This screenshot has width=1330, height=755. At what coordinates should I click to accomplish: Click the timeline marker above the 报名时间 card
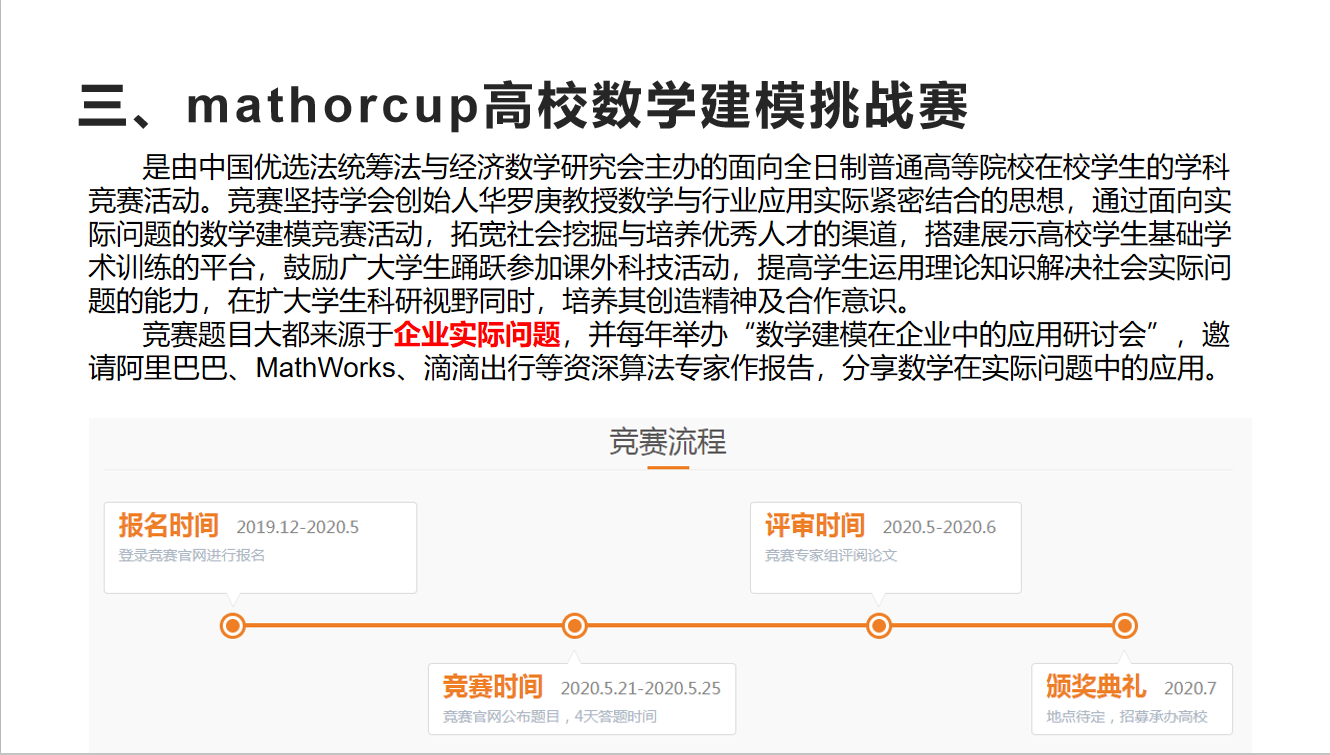point(233,626)
